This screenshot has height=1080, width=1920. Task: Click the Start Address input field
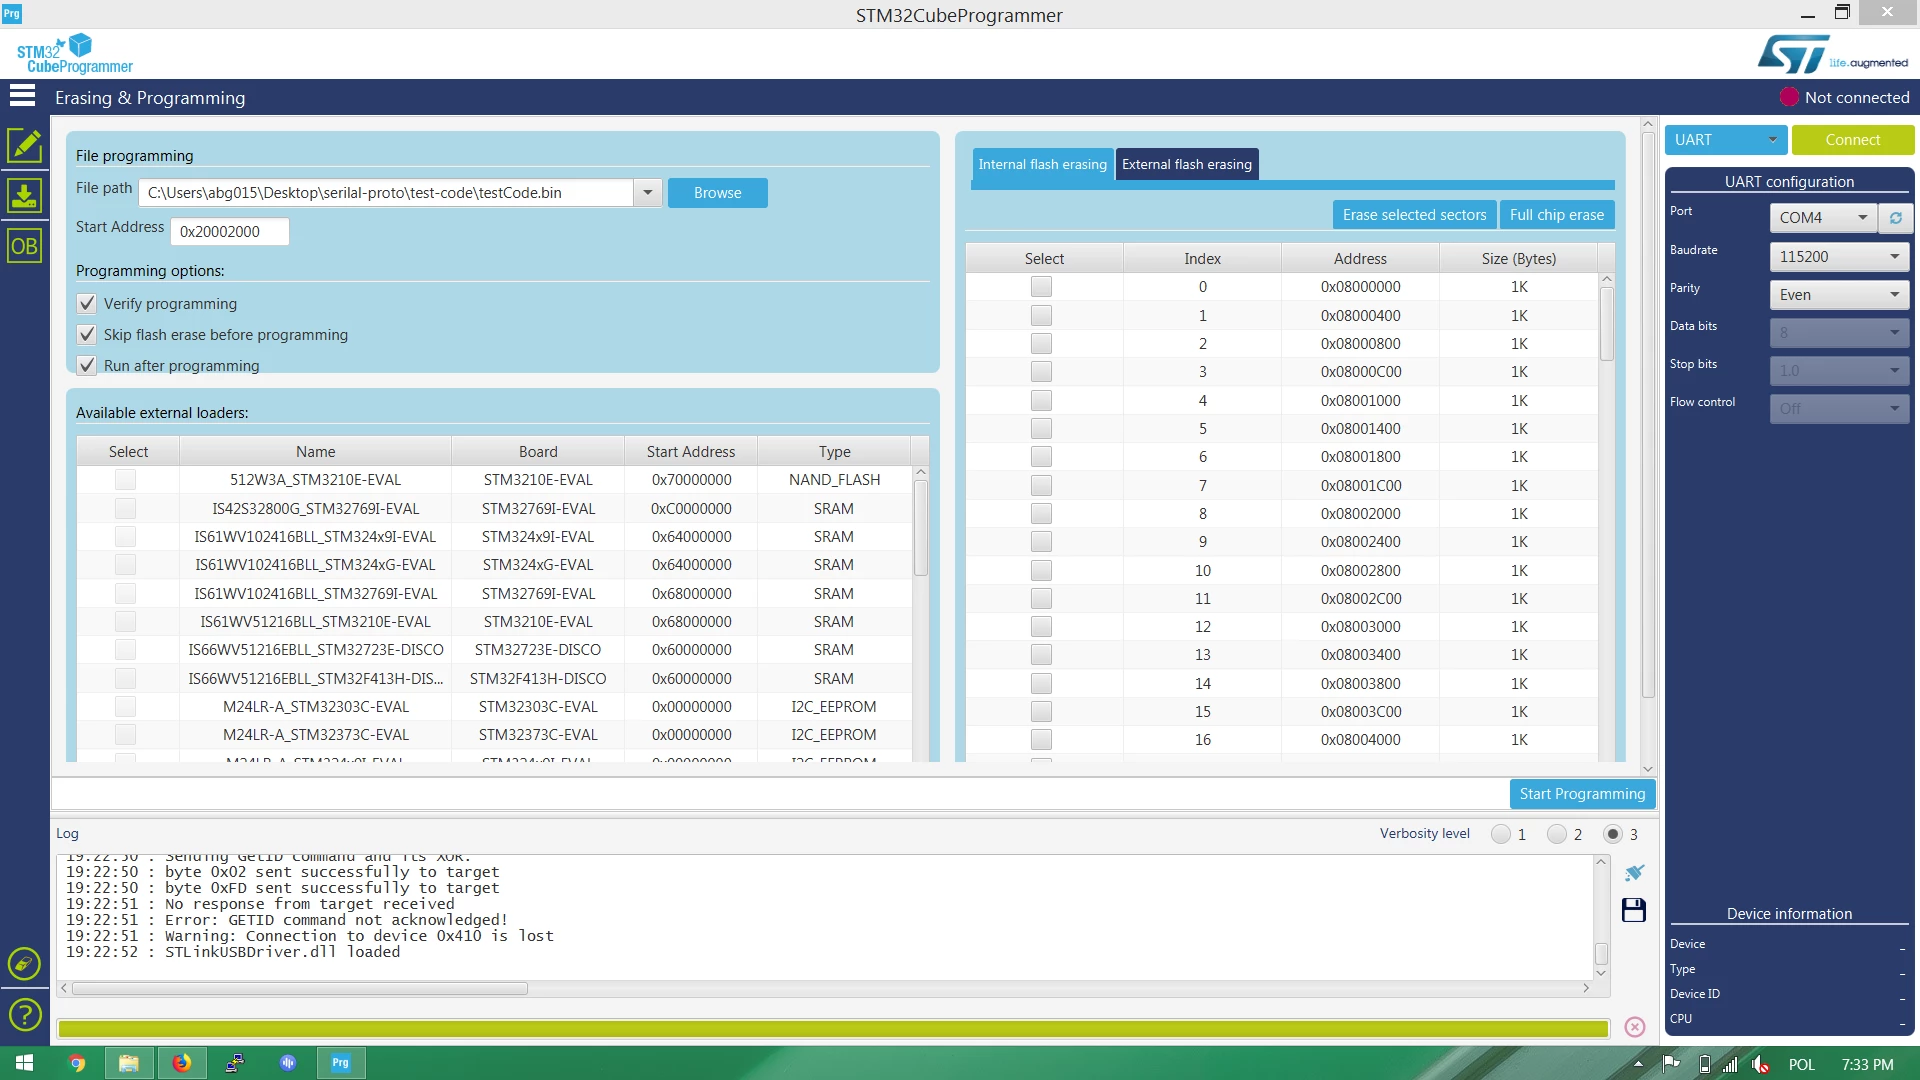(x=230, y=232)
